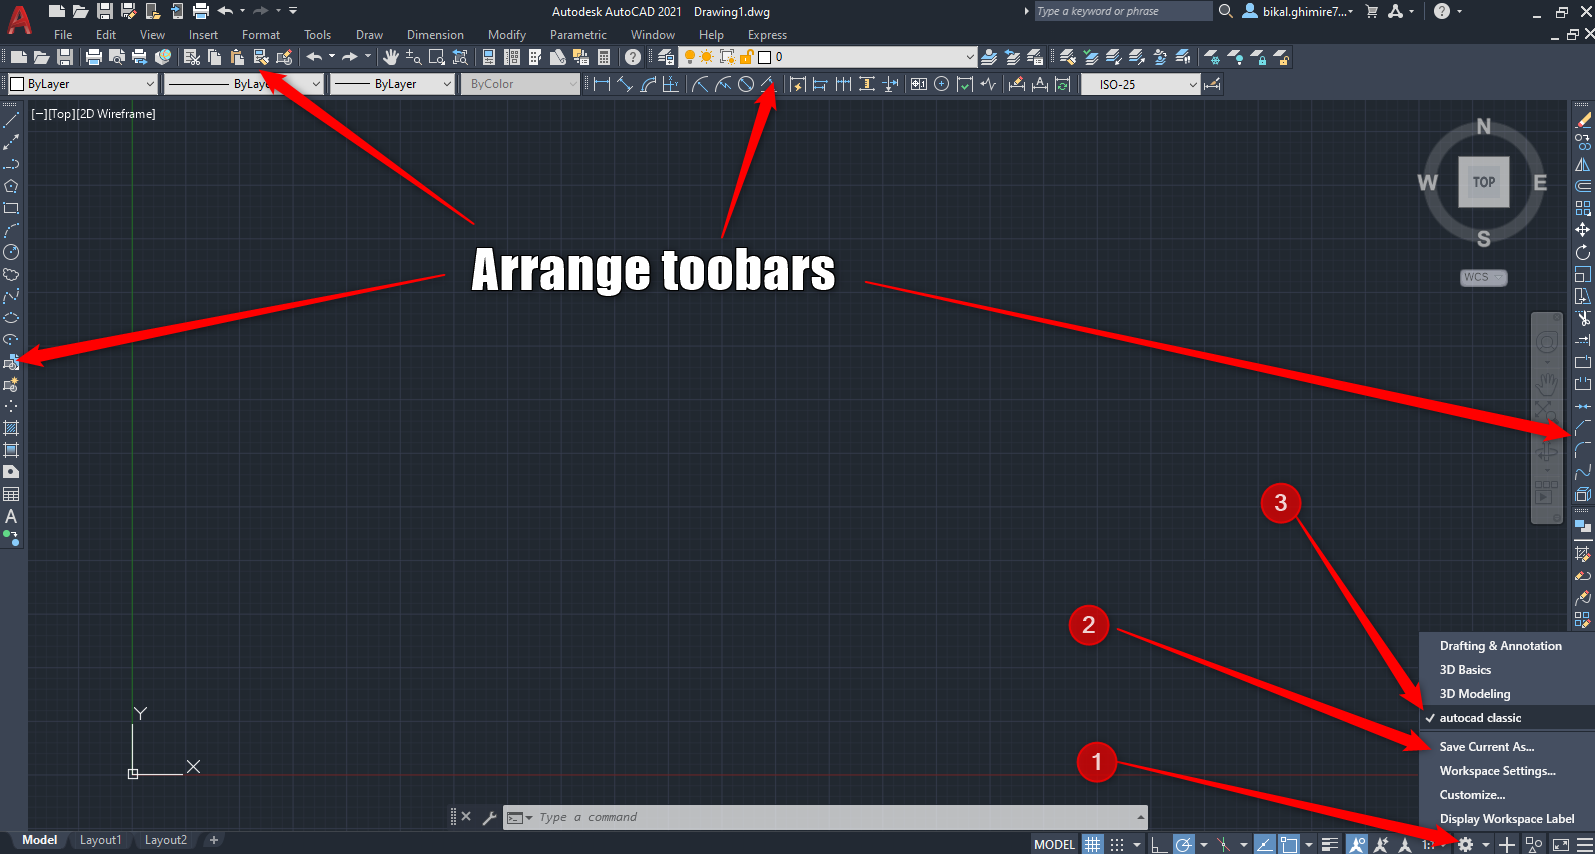This screenshot has width=1595, height=854.
Task: Toggle polar tracking in status bar
Action: tap(1183, 844)
